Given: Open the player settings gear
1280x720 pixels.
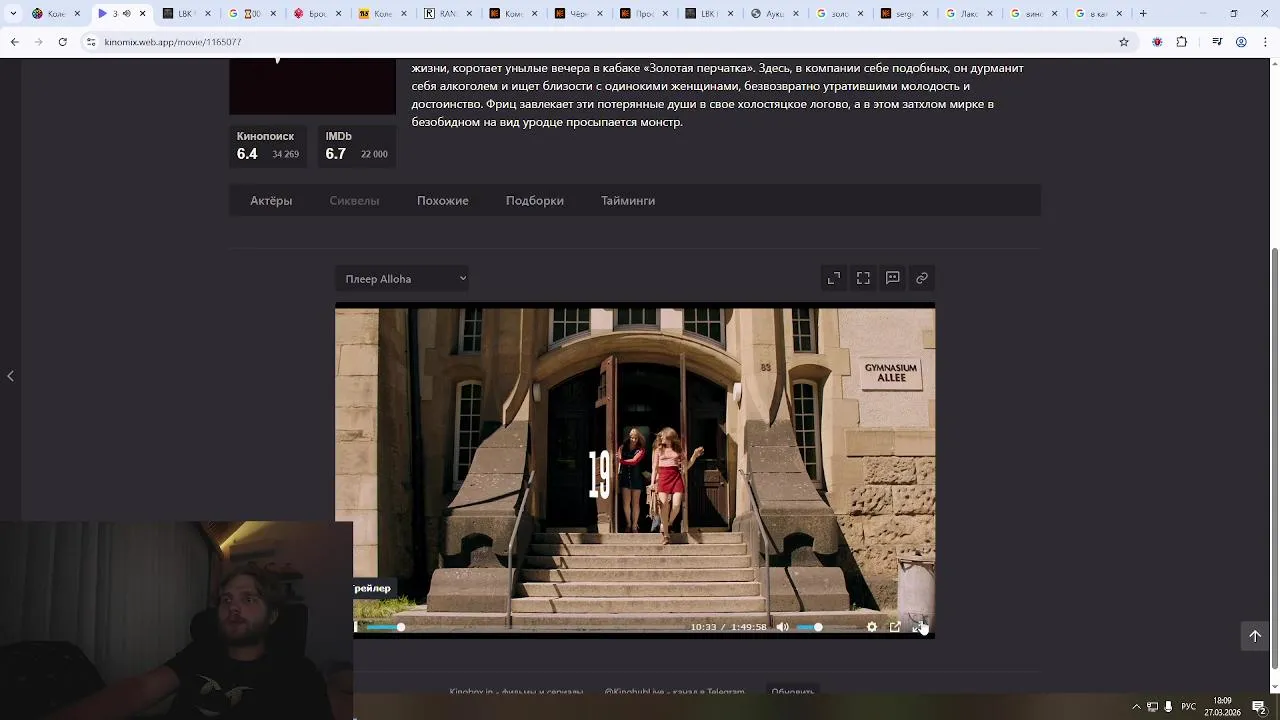Looking at the screenshot, I should click(x=872, y=627).
